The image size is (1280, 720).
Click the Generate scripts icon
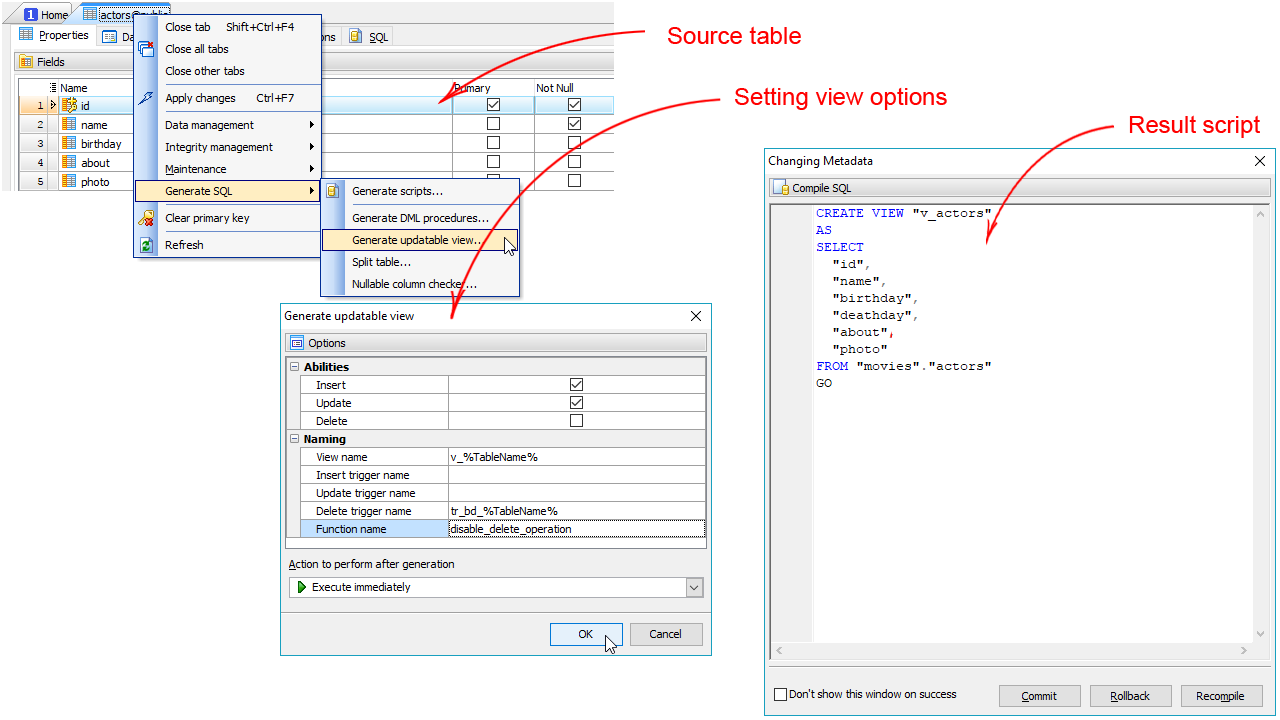point(333,191)
